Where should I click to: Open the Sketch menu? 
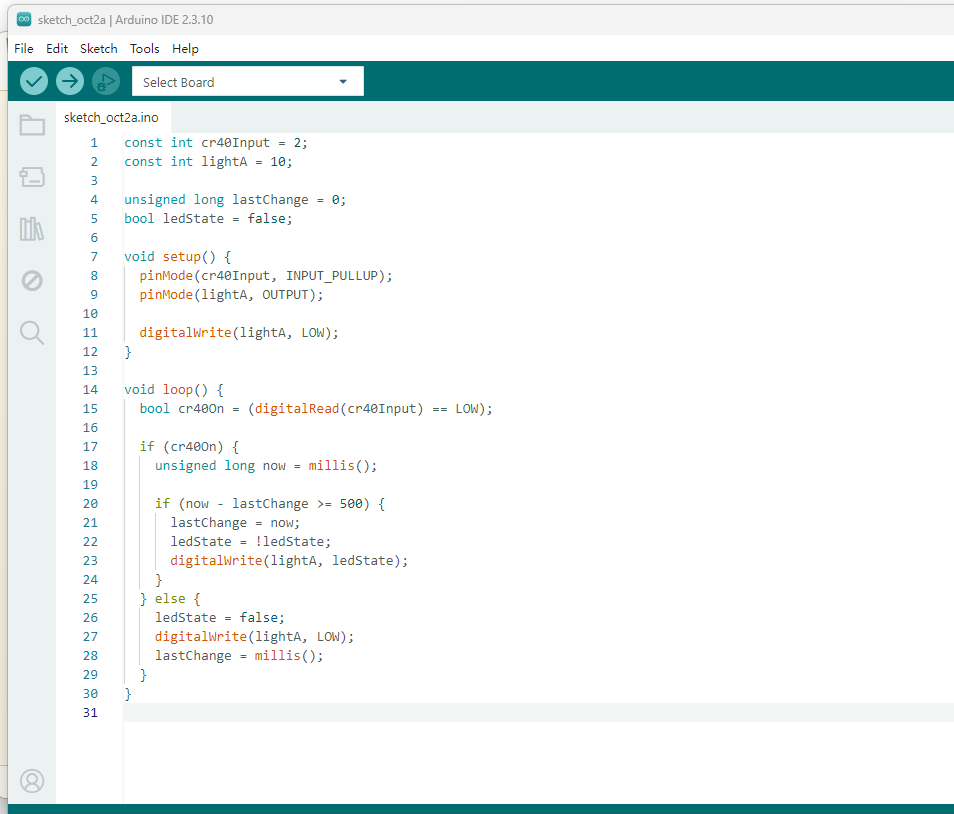99,49
